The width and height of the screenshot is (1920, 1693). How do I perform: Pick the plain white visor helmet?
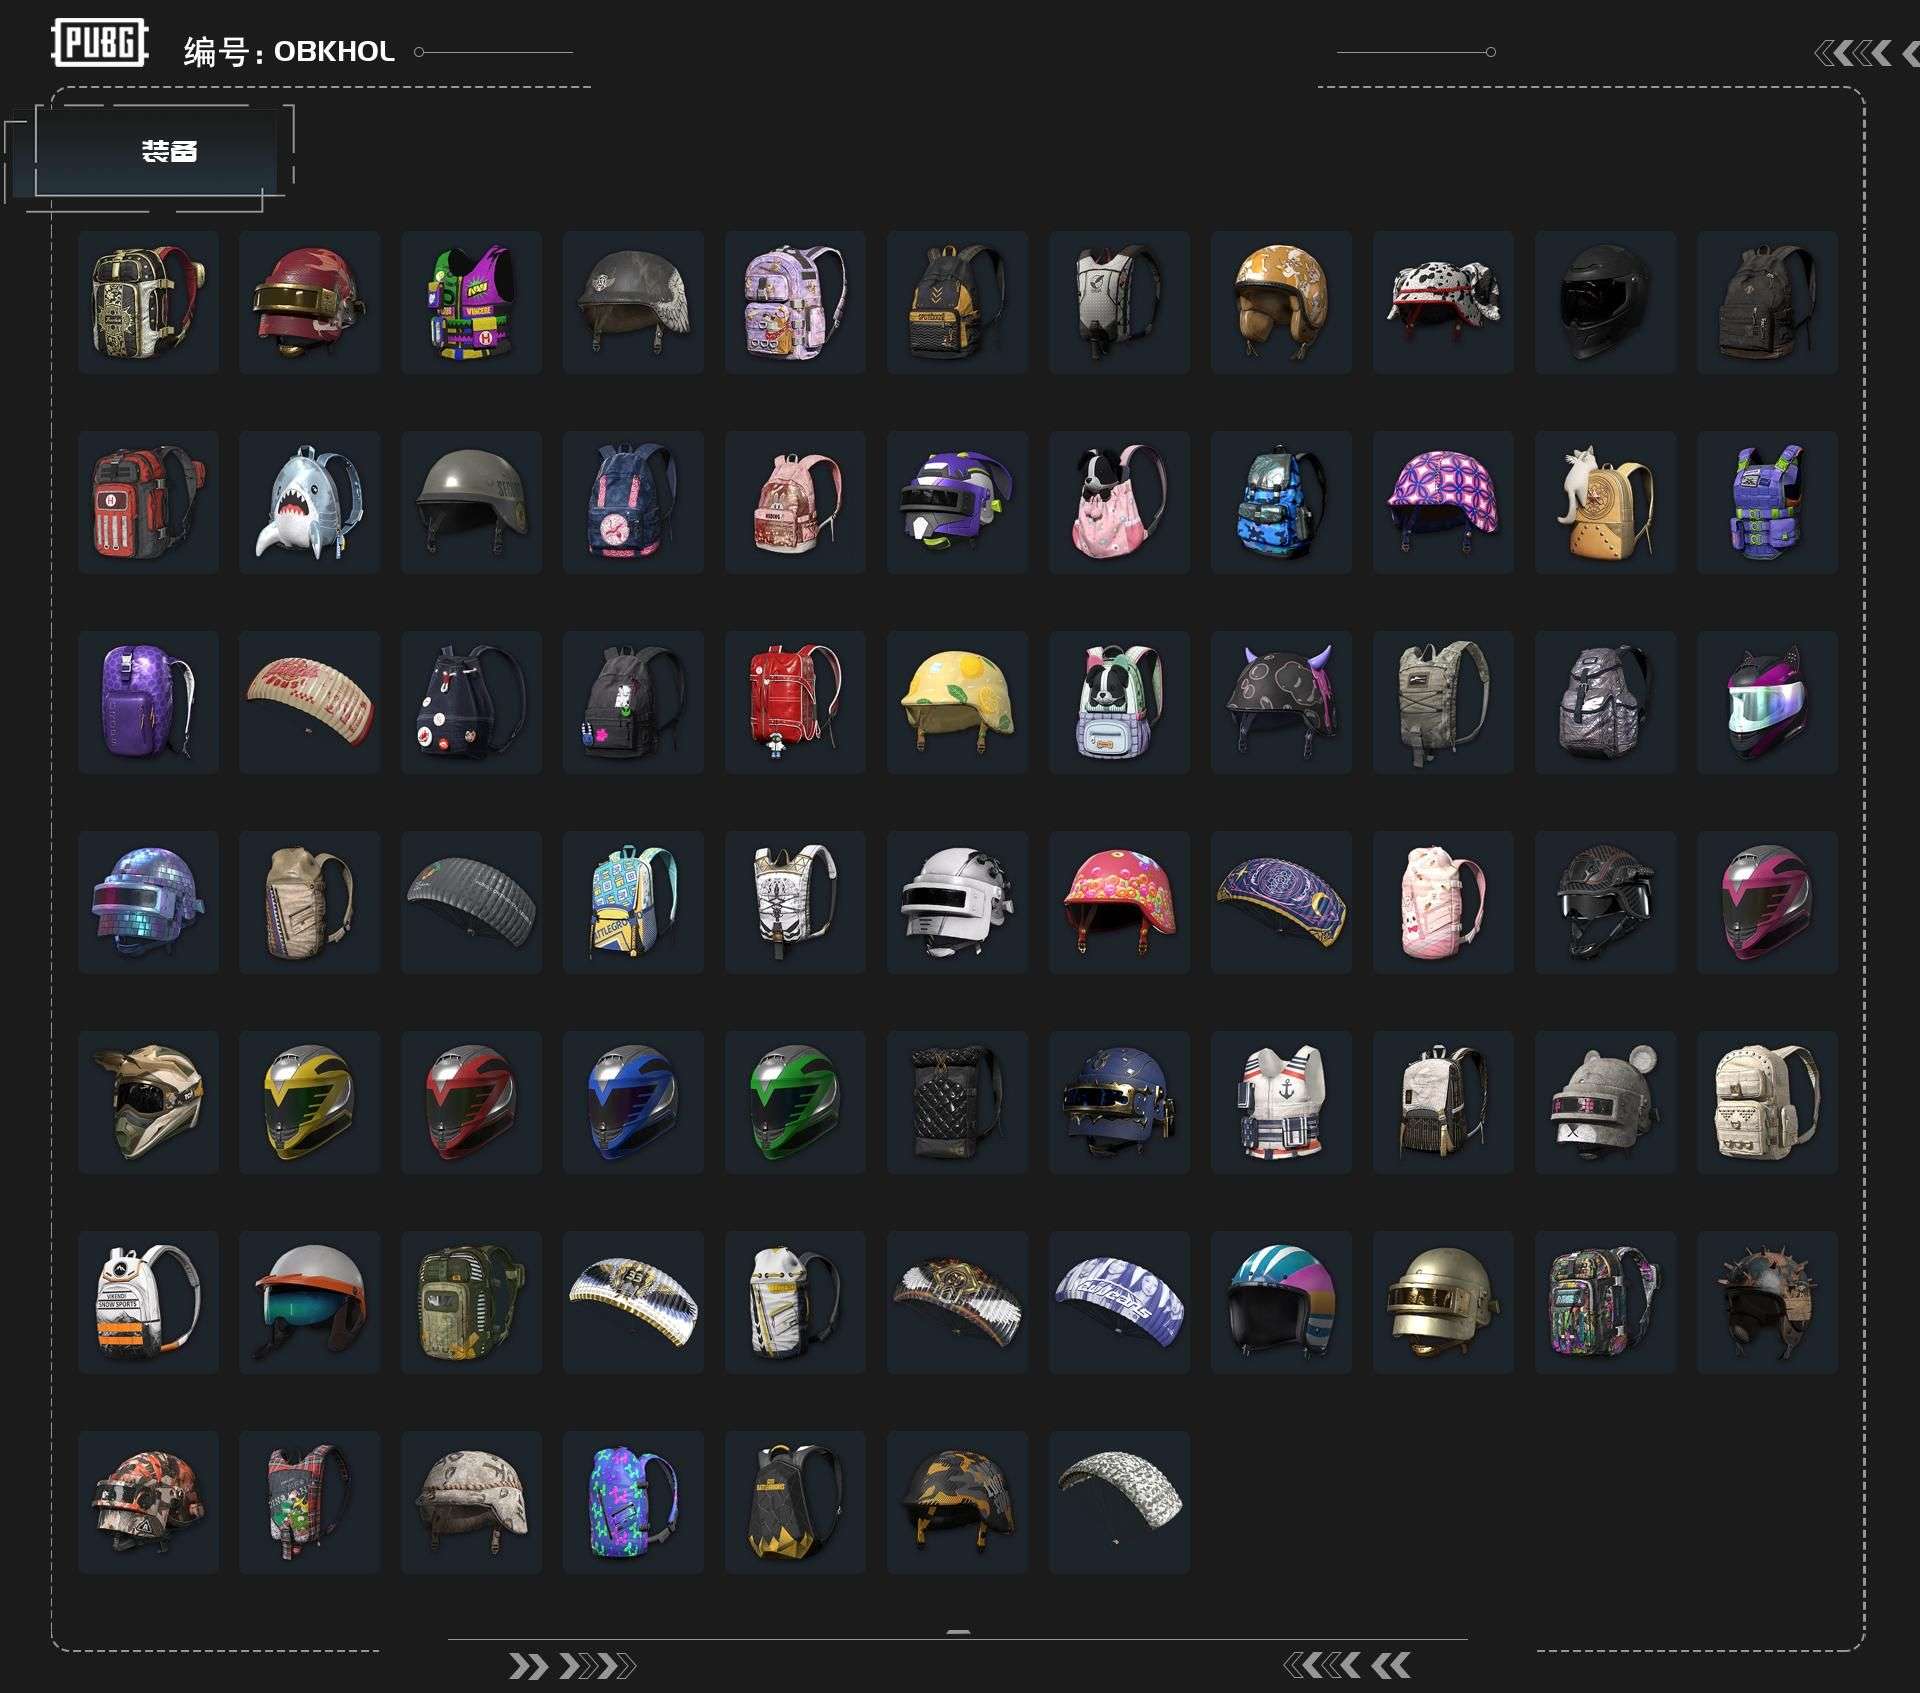point(958,902)
